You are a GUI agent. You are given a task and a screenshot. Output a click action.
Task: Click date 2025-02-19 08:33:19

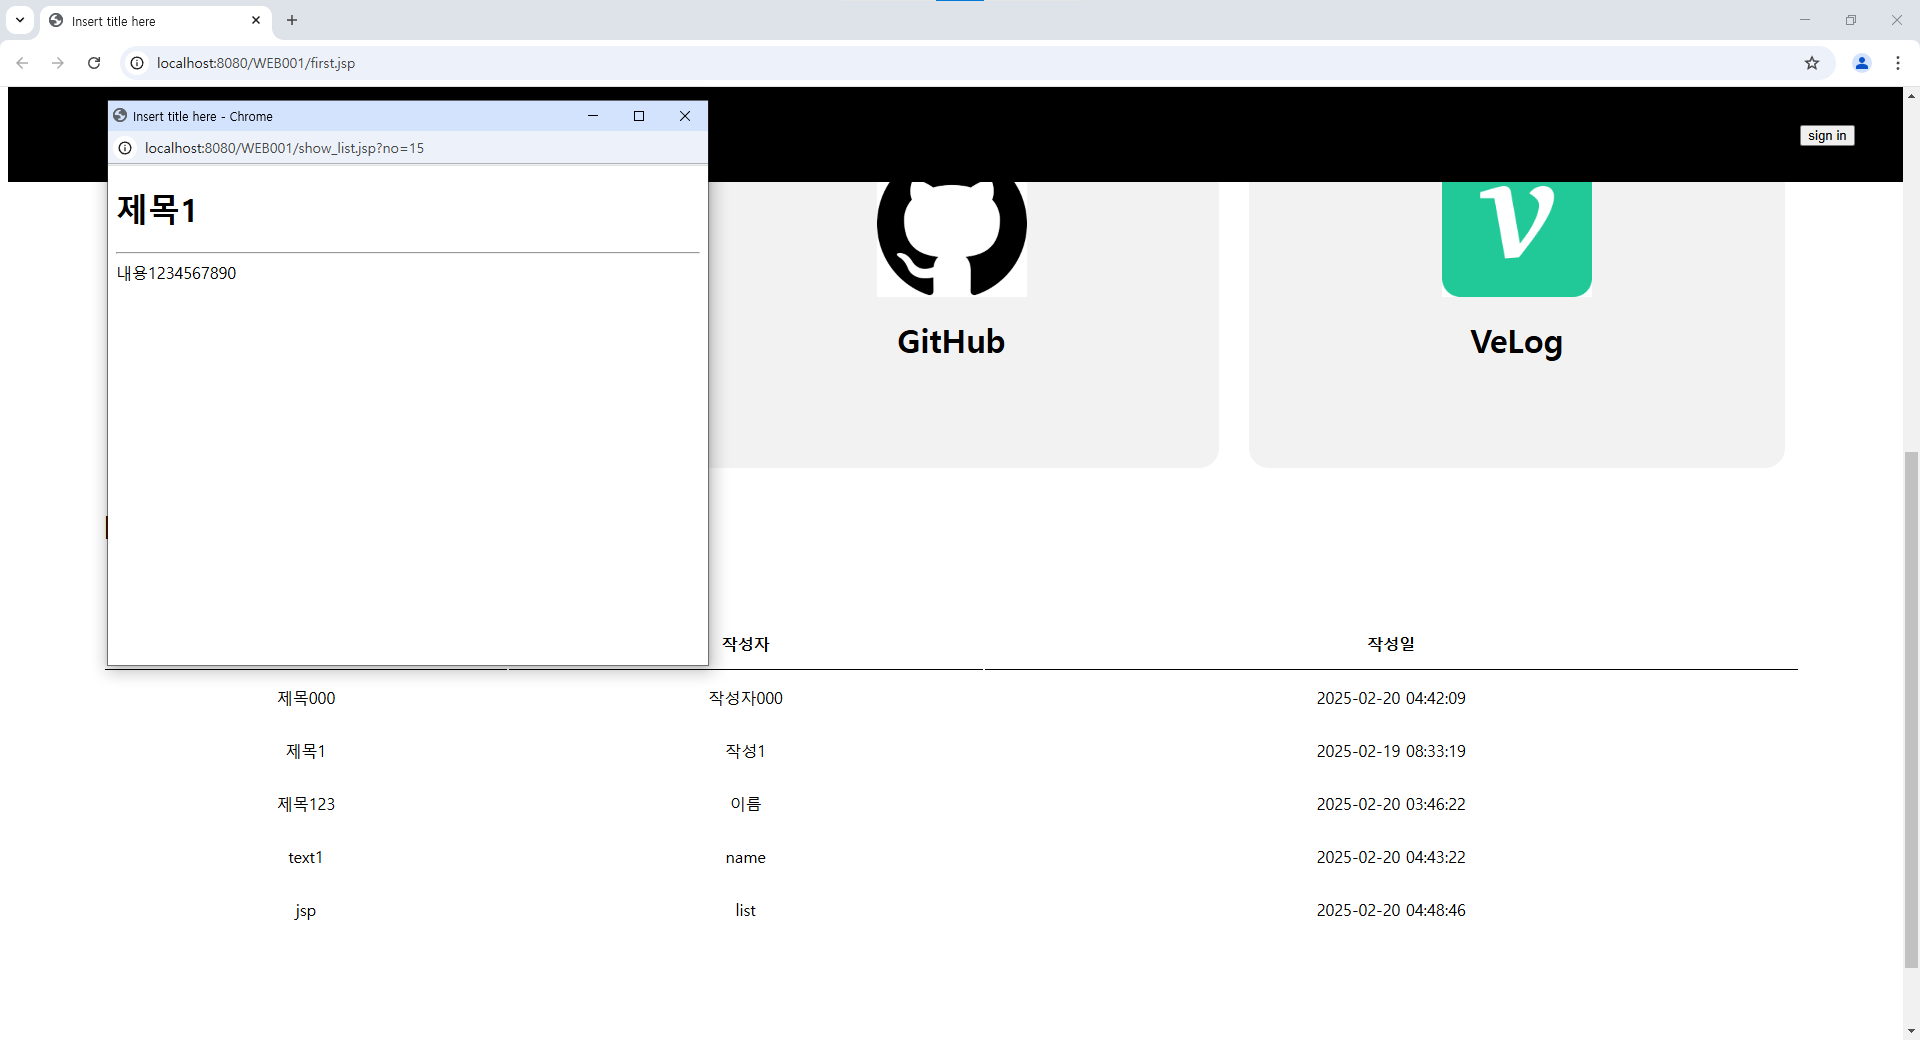pos(1391,751)
